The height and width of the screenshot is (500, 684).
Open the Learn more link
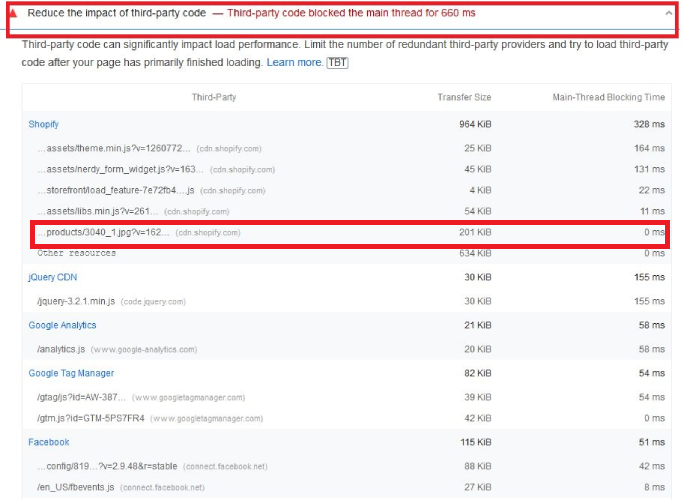point(294,62)
